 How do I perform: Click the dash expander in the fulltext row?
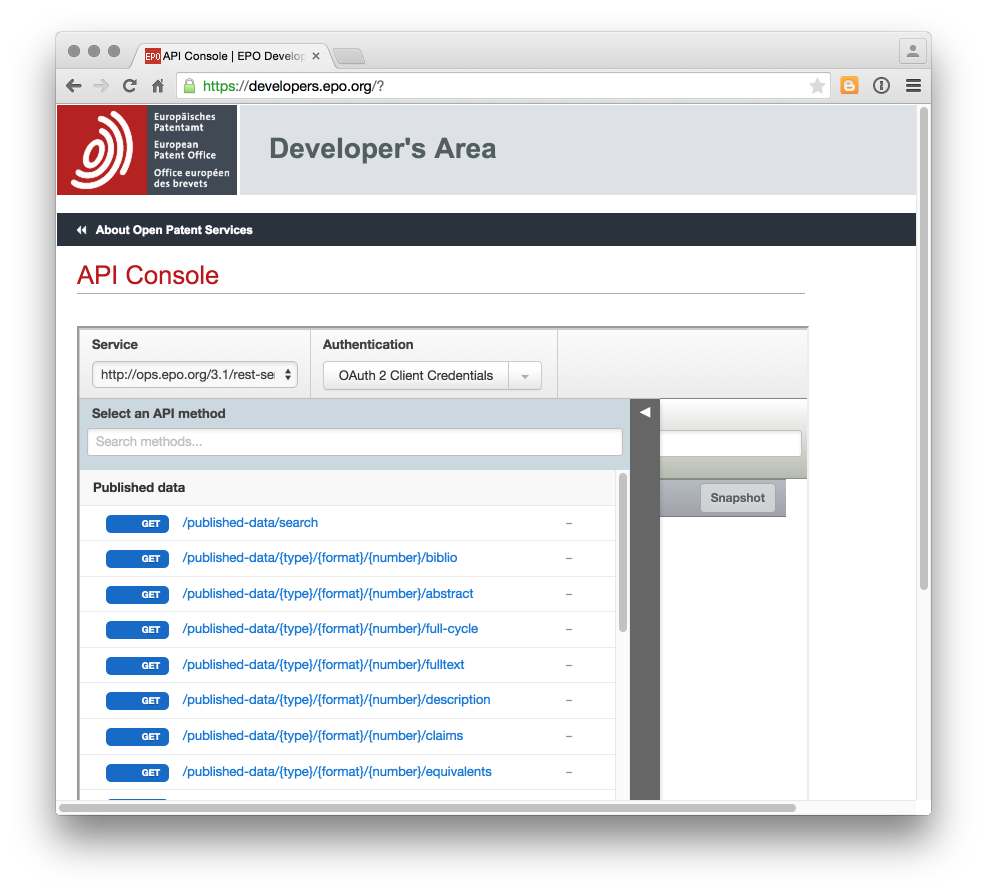point(569,666)
